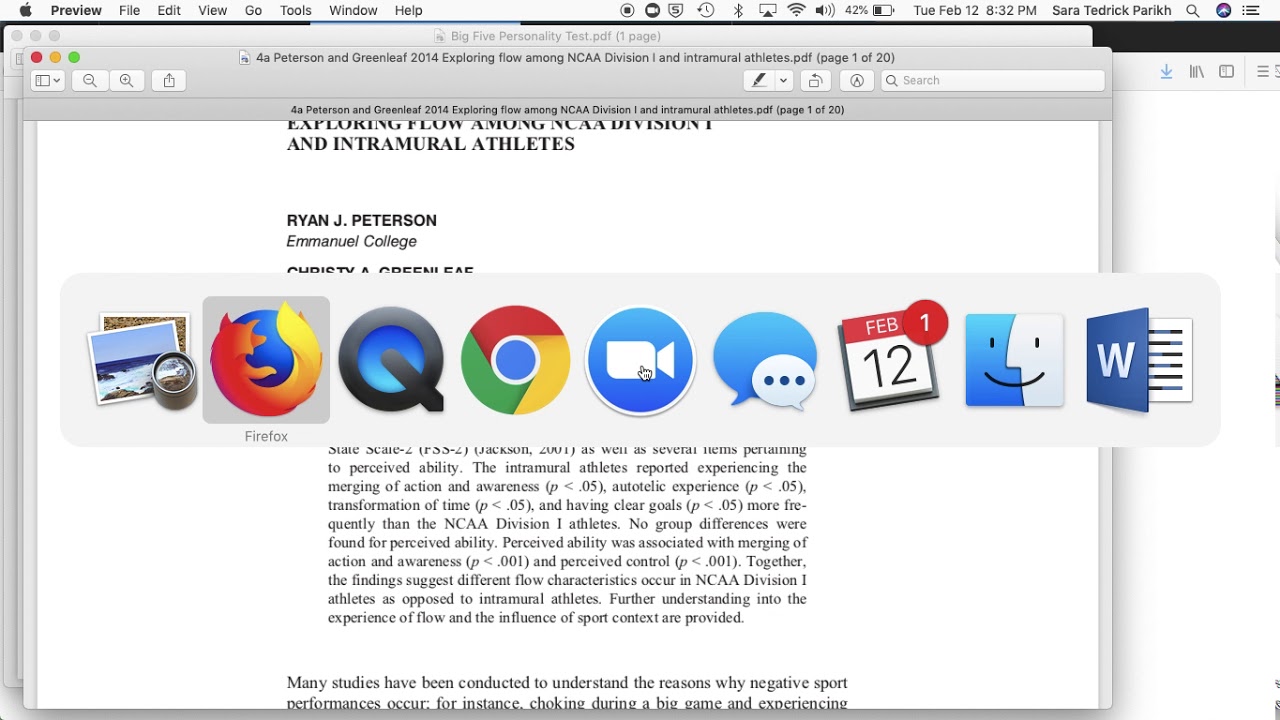Open Spotlight search magnifier
This screenshot has height=720, width=1280.
click(x=1193, y=10)
